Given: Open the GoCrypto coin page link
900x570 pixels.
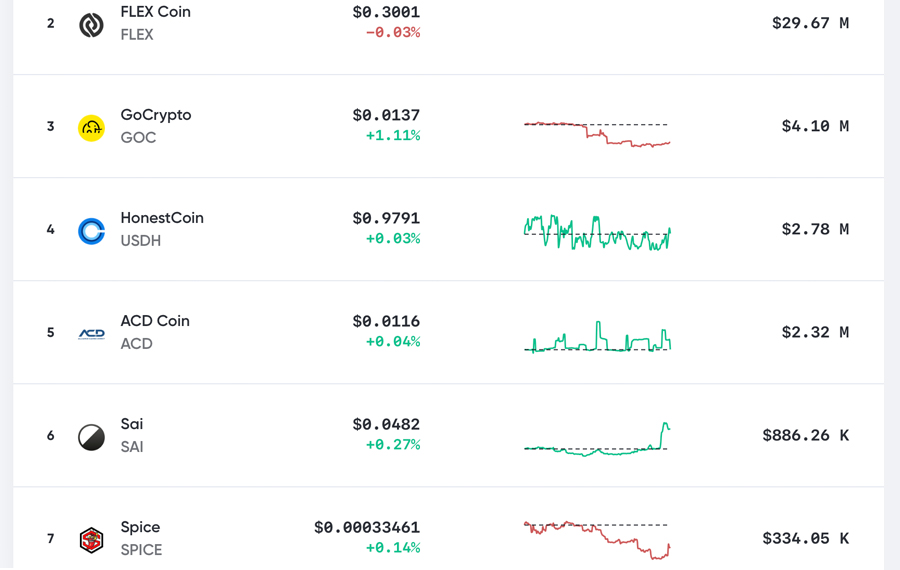Looking at the screenshot, I should coord(155,115).
